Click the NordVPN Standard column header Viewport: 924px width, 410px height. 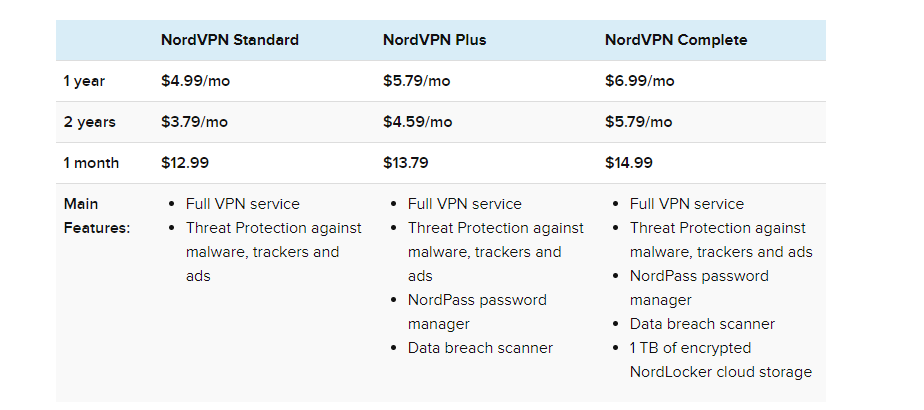point(229,40)
